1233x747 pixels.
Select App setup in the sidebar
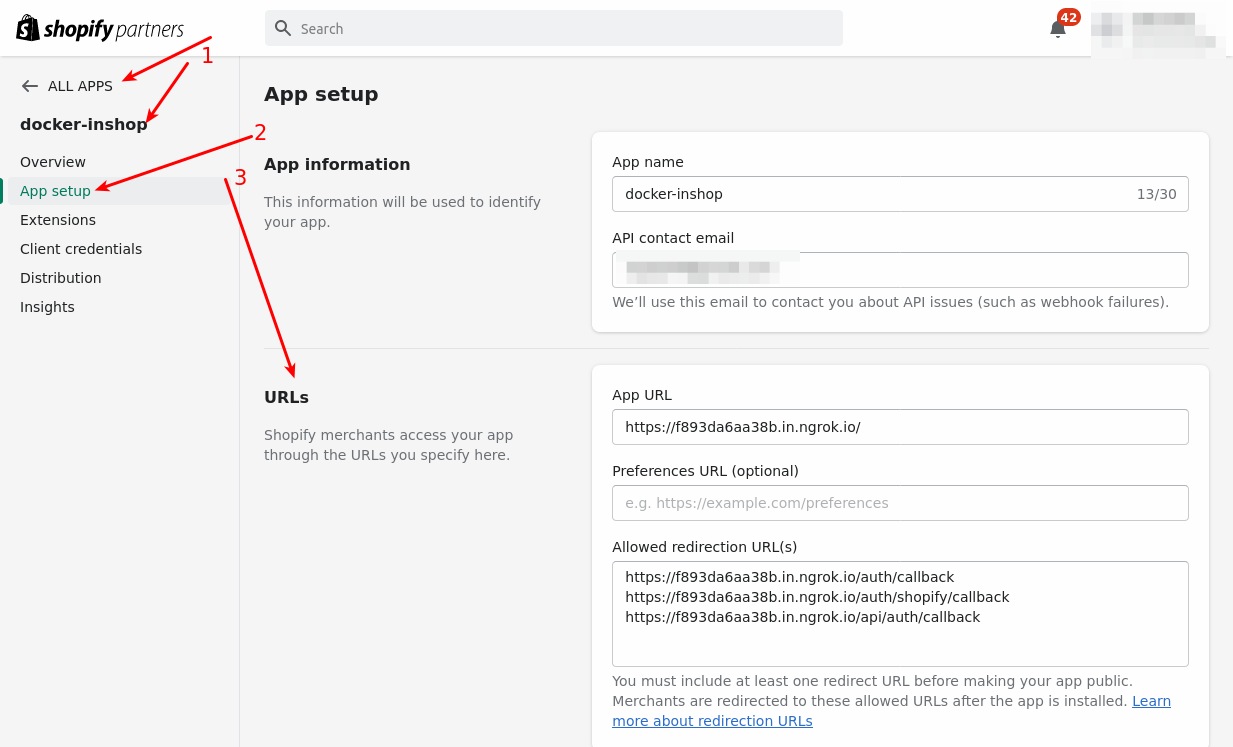pos(55,191)
